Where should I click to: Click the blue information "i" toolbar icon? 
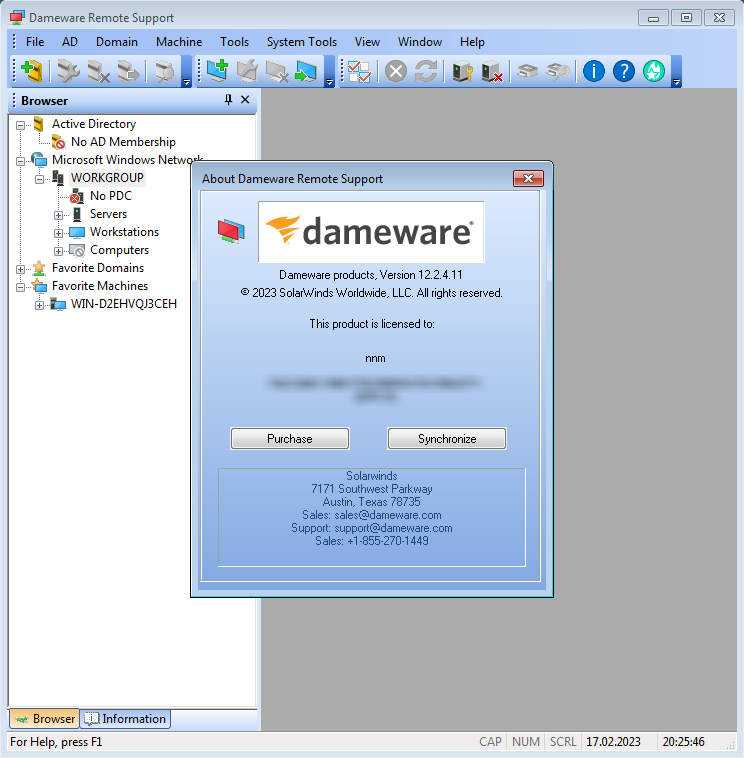pos(594,71)
